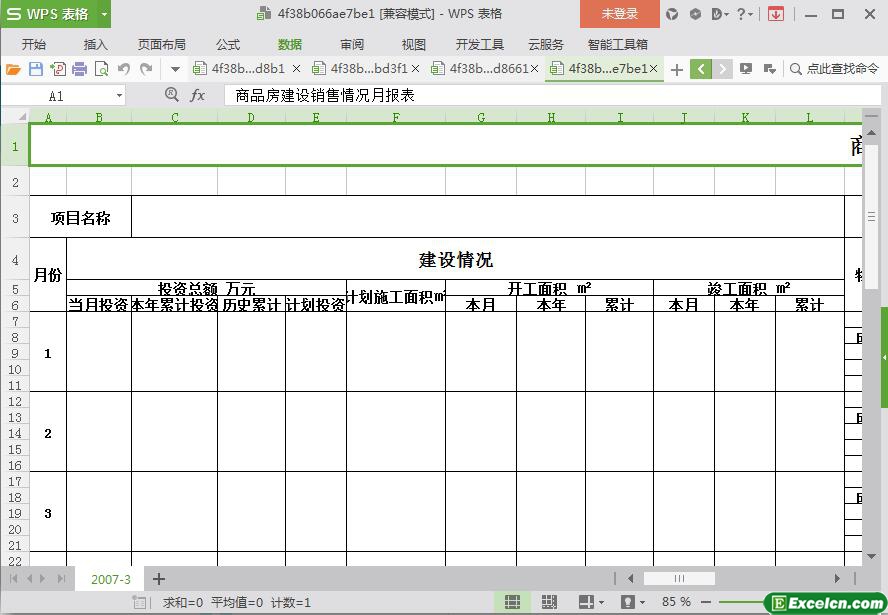Open the WPS 表格 application menu dropdown
Viewport: 888px width, 615px height.
pyautogui.click(x=104, y=14)
